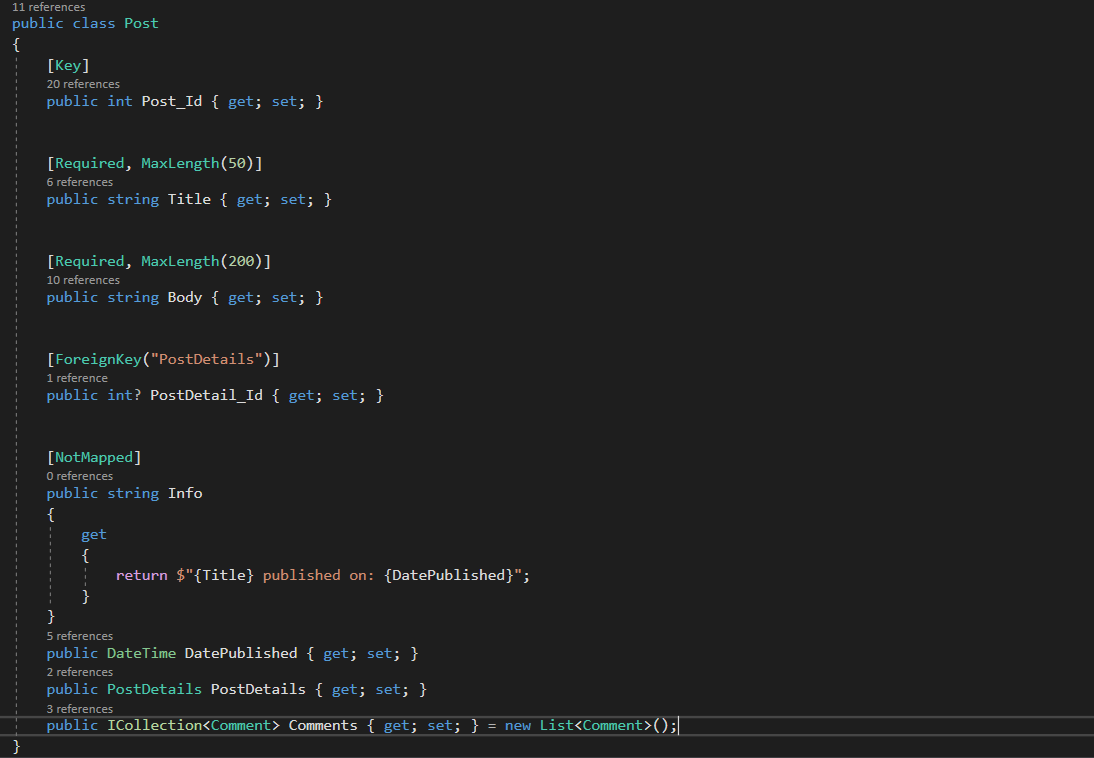This screenshot has height=758, width=1094.
Task: Open the '2 references' CodeLens above PostDetails
Action: click(x=80, y=672)
